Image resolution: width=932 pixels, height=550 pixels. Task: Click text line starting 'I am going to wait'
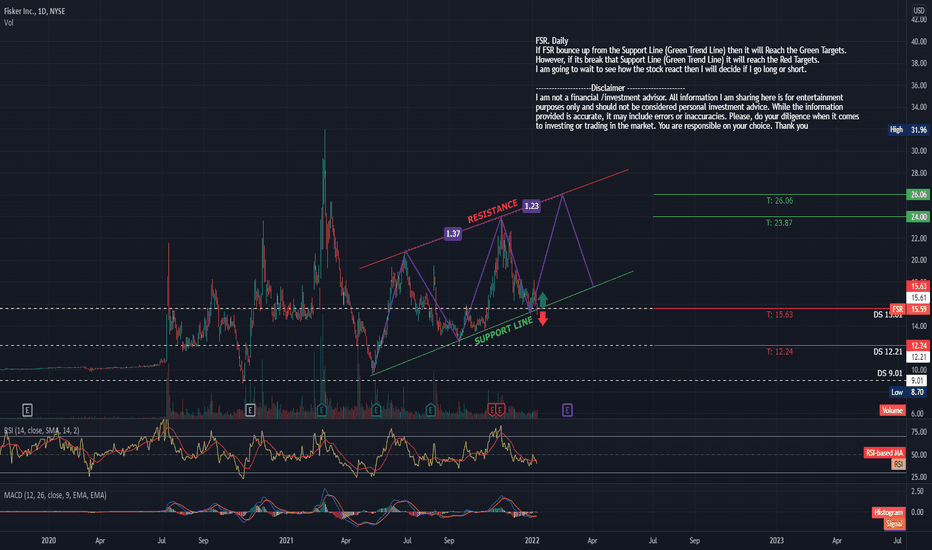(670, 70)
